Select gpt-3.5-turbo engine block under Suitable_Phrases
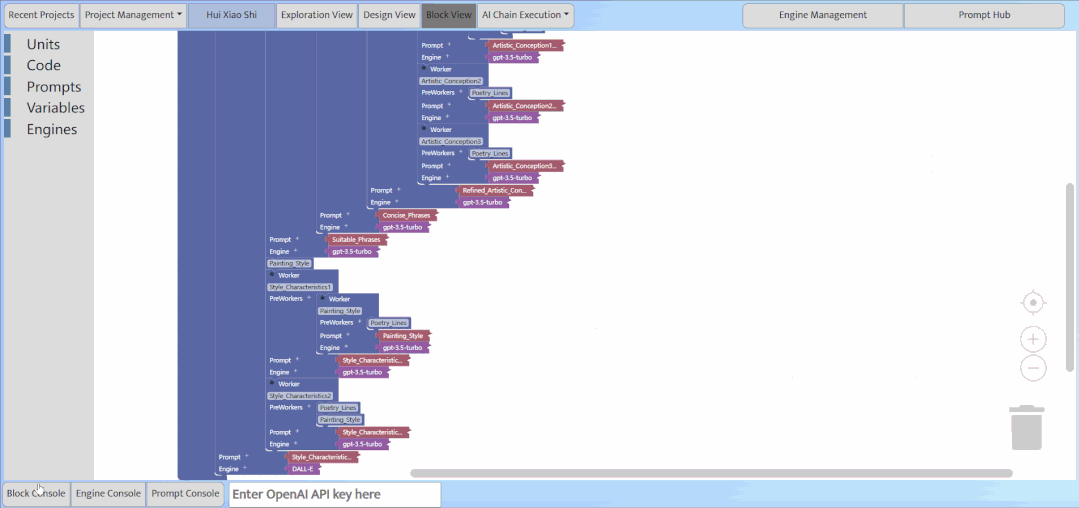Image resolution: width=1079 pixels, height=508 pixels. (352, 251)
